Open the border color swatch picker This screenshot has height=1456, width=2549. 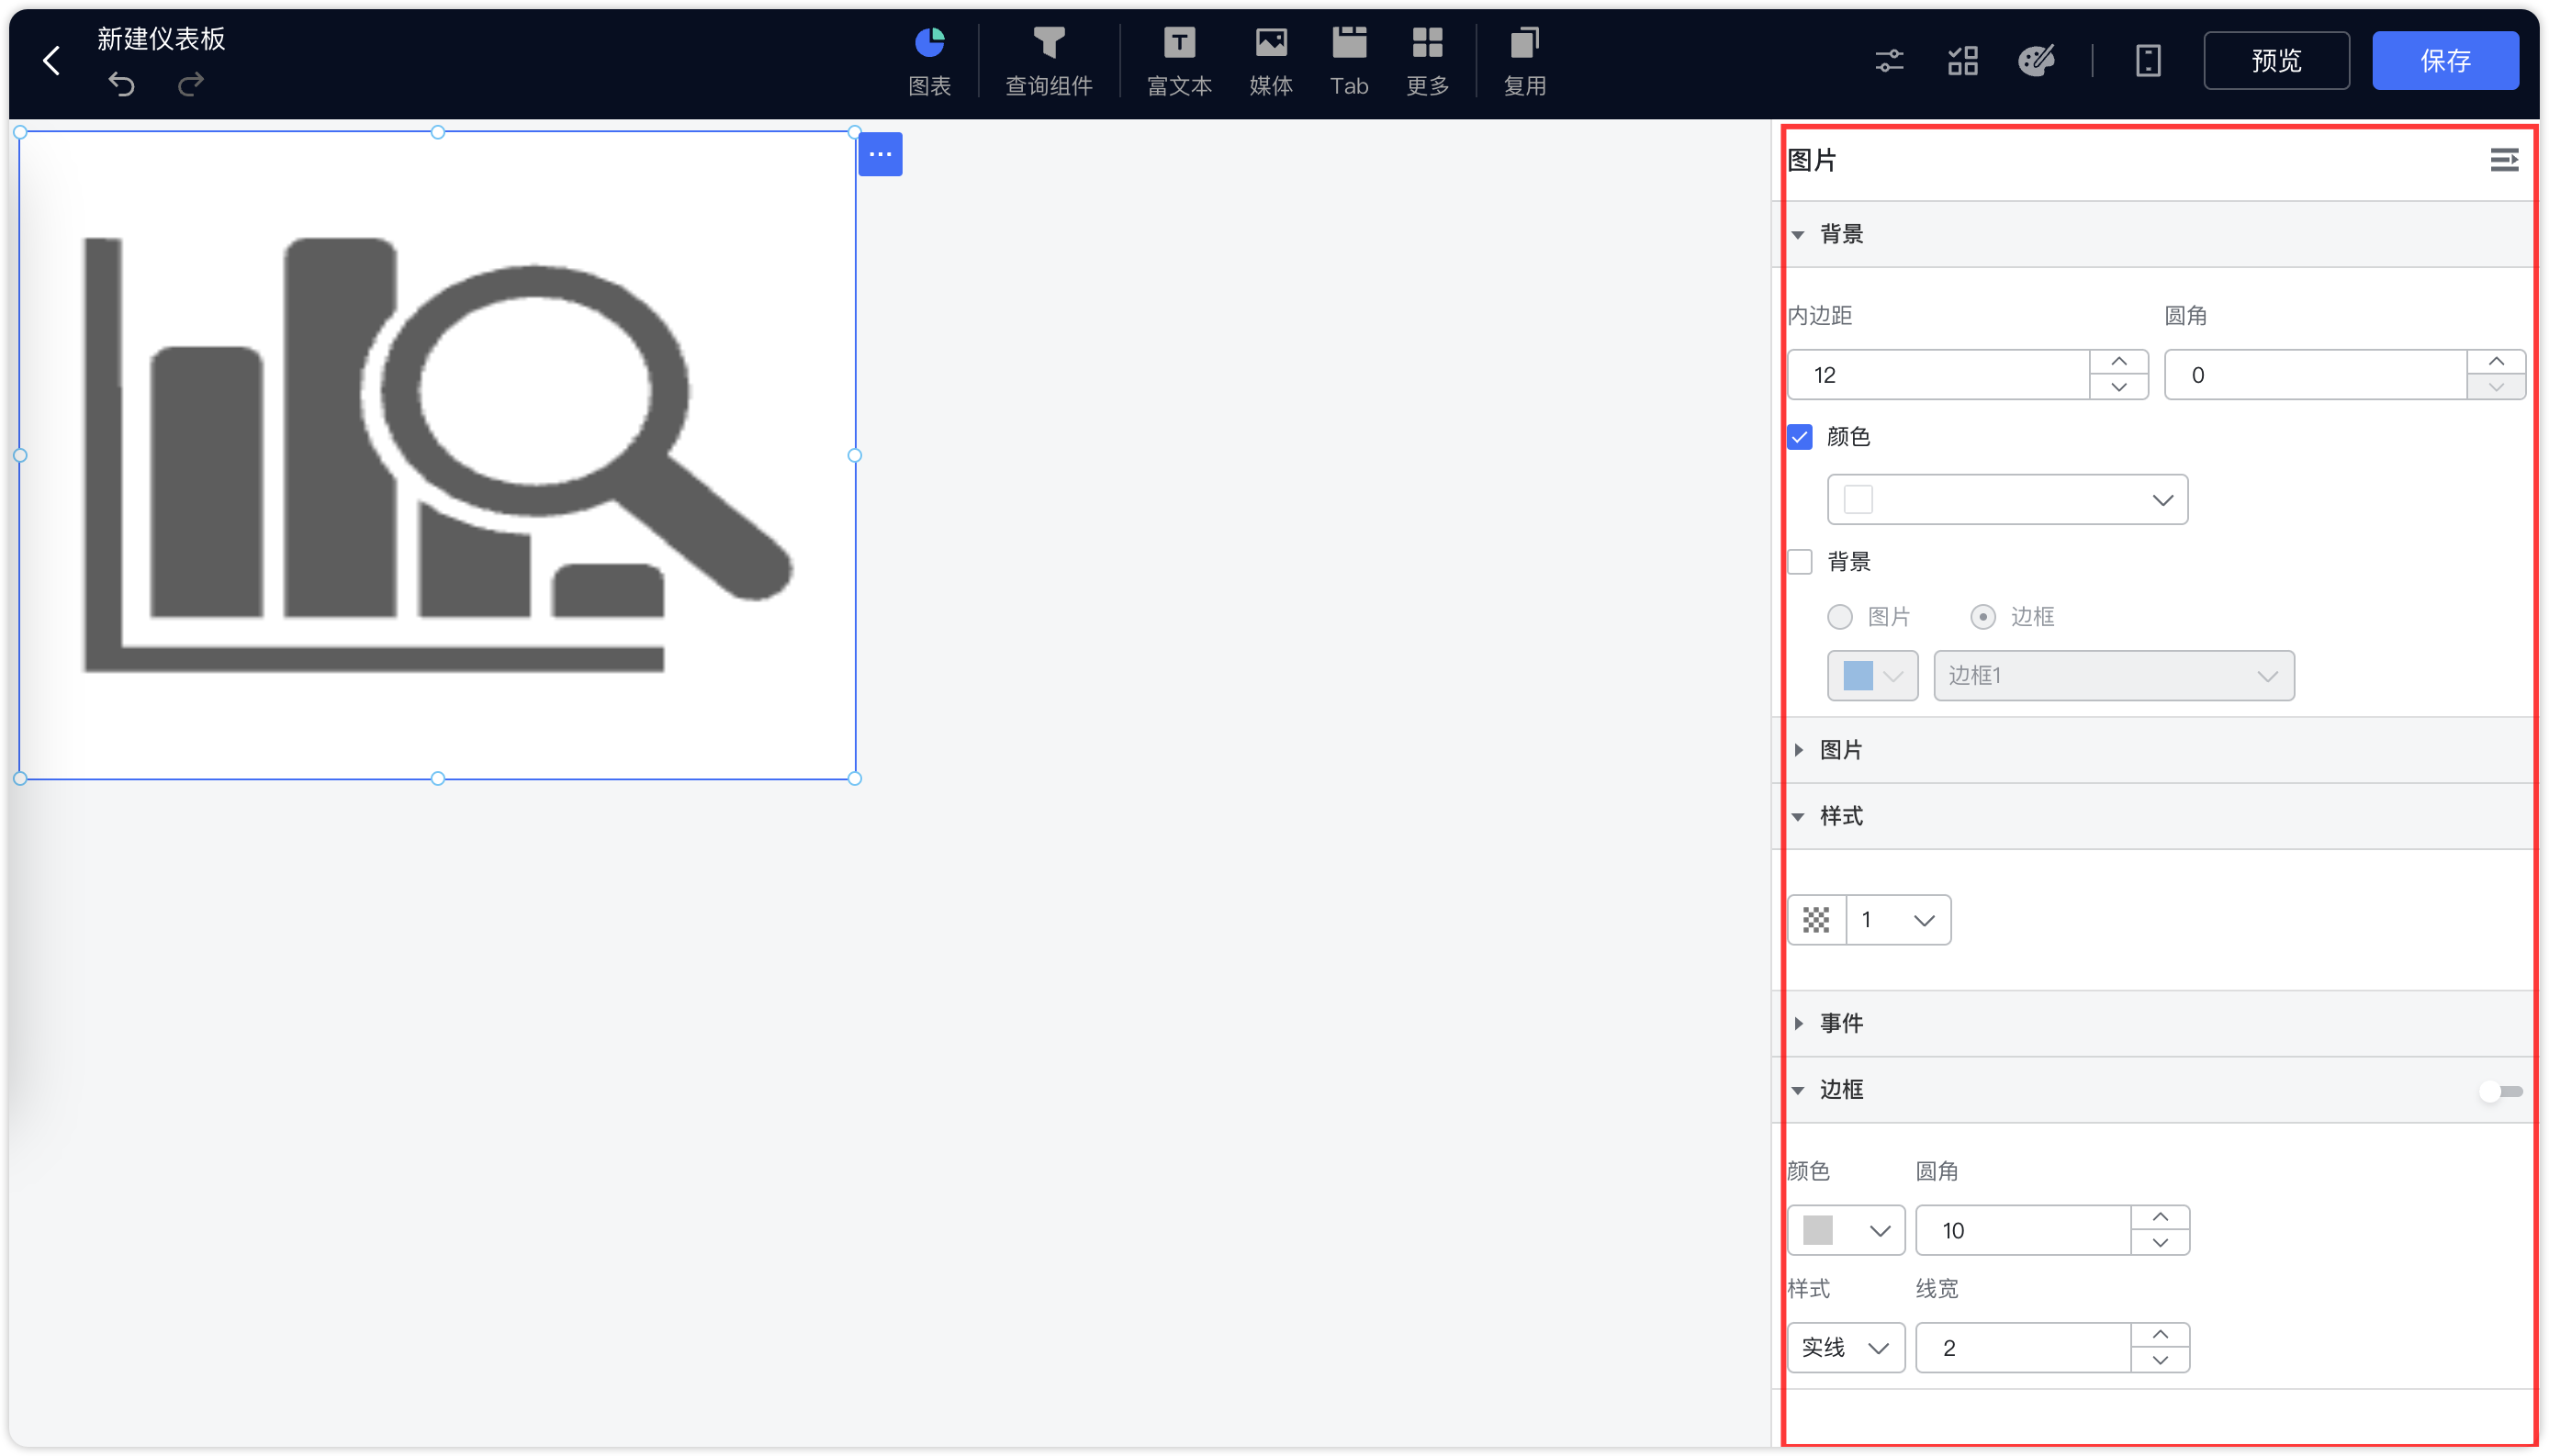(x=1844, y=1230)
